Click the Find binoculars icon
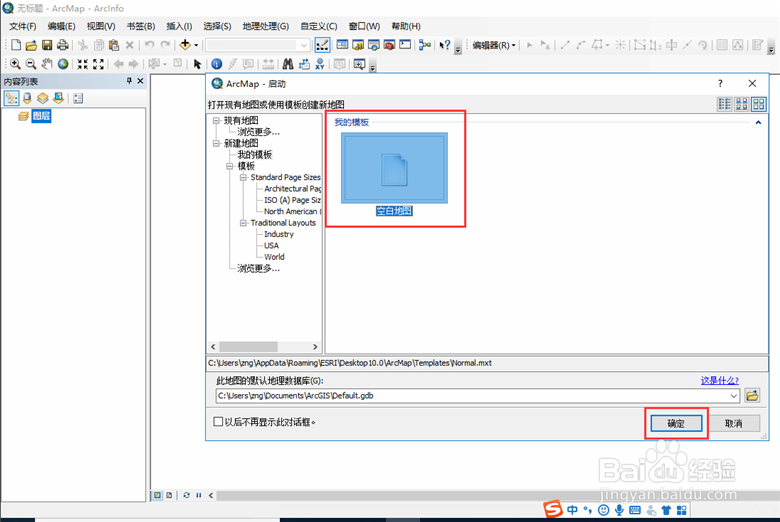The height and width of the screenshot is (522, 780). click(x=288, y=64)
